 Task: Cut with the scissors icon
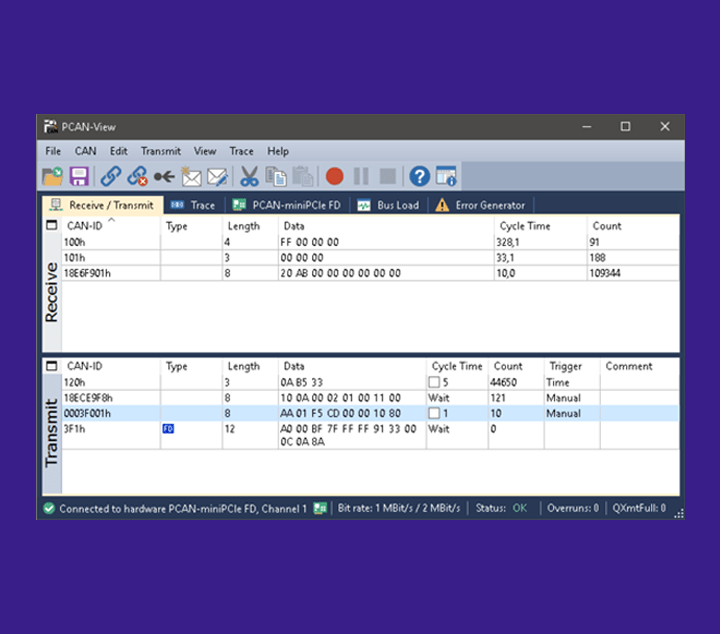pos(249,176)
